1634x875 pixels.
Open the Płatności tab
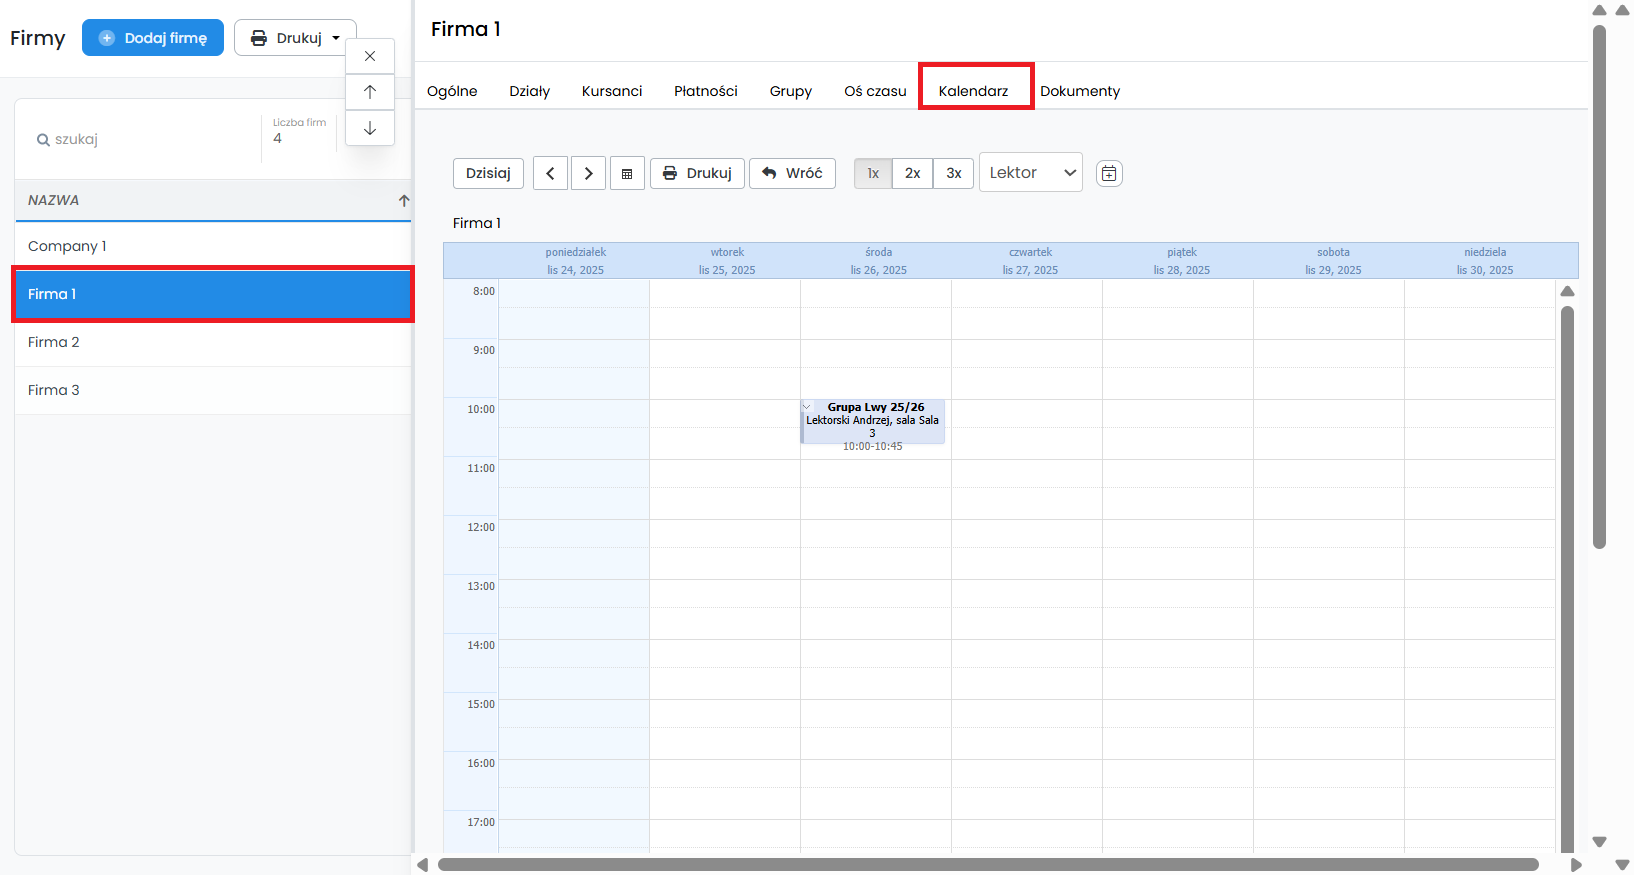(705, 91)
